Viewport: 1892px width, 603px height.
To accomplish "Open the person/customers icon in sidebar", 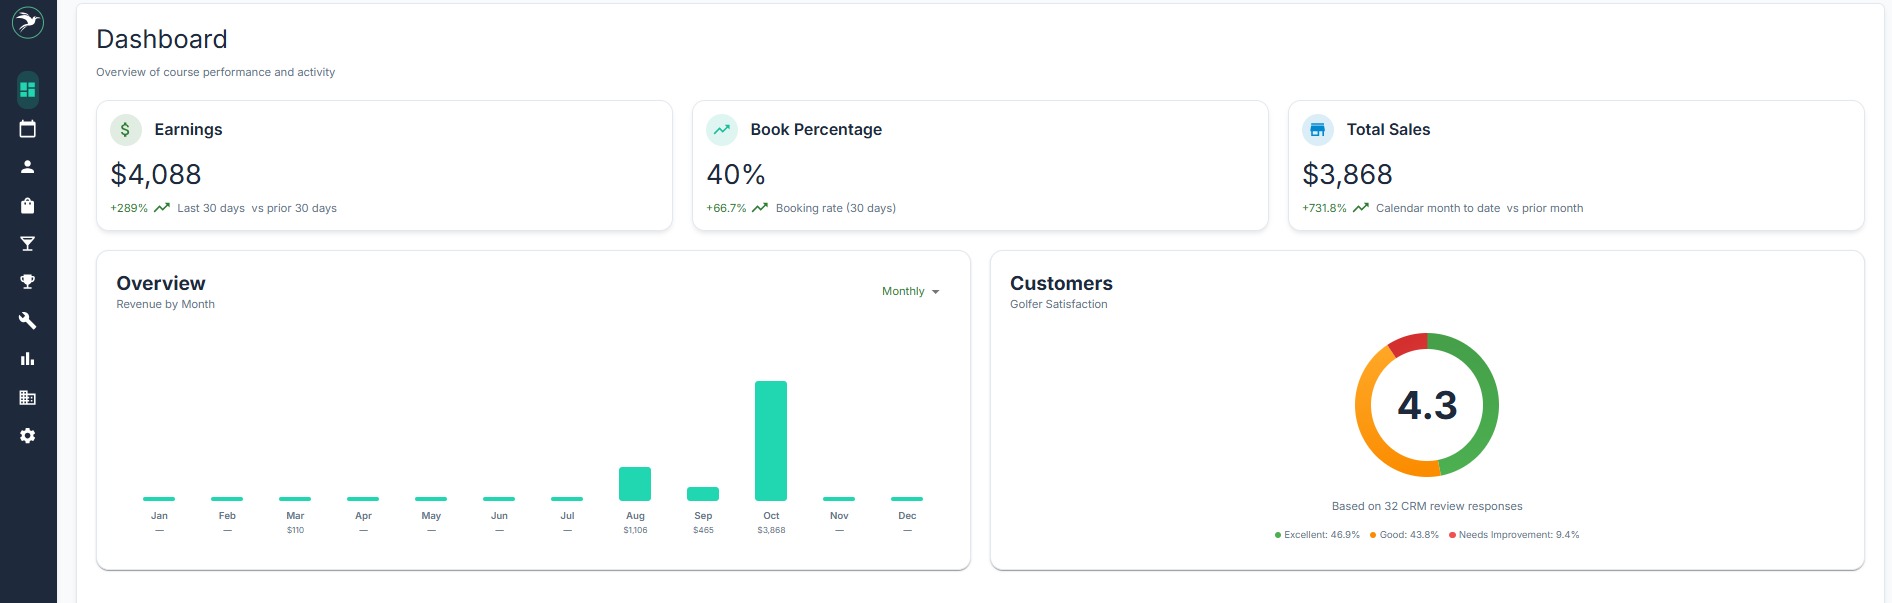I will click(x=28, y=167).
